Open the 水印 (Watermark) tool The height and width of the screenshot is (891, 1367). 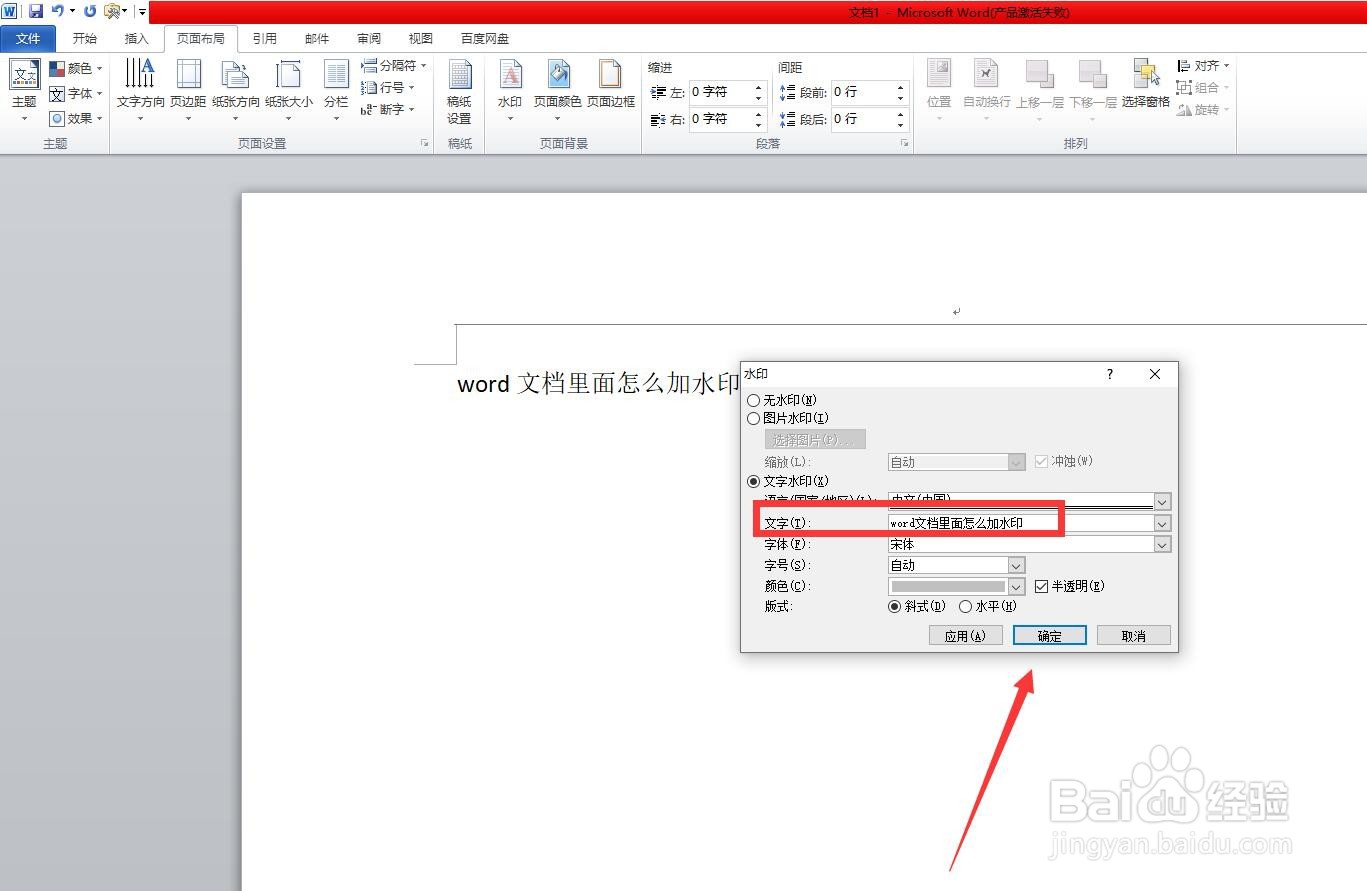(509, 88)
